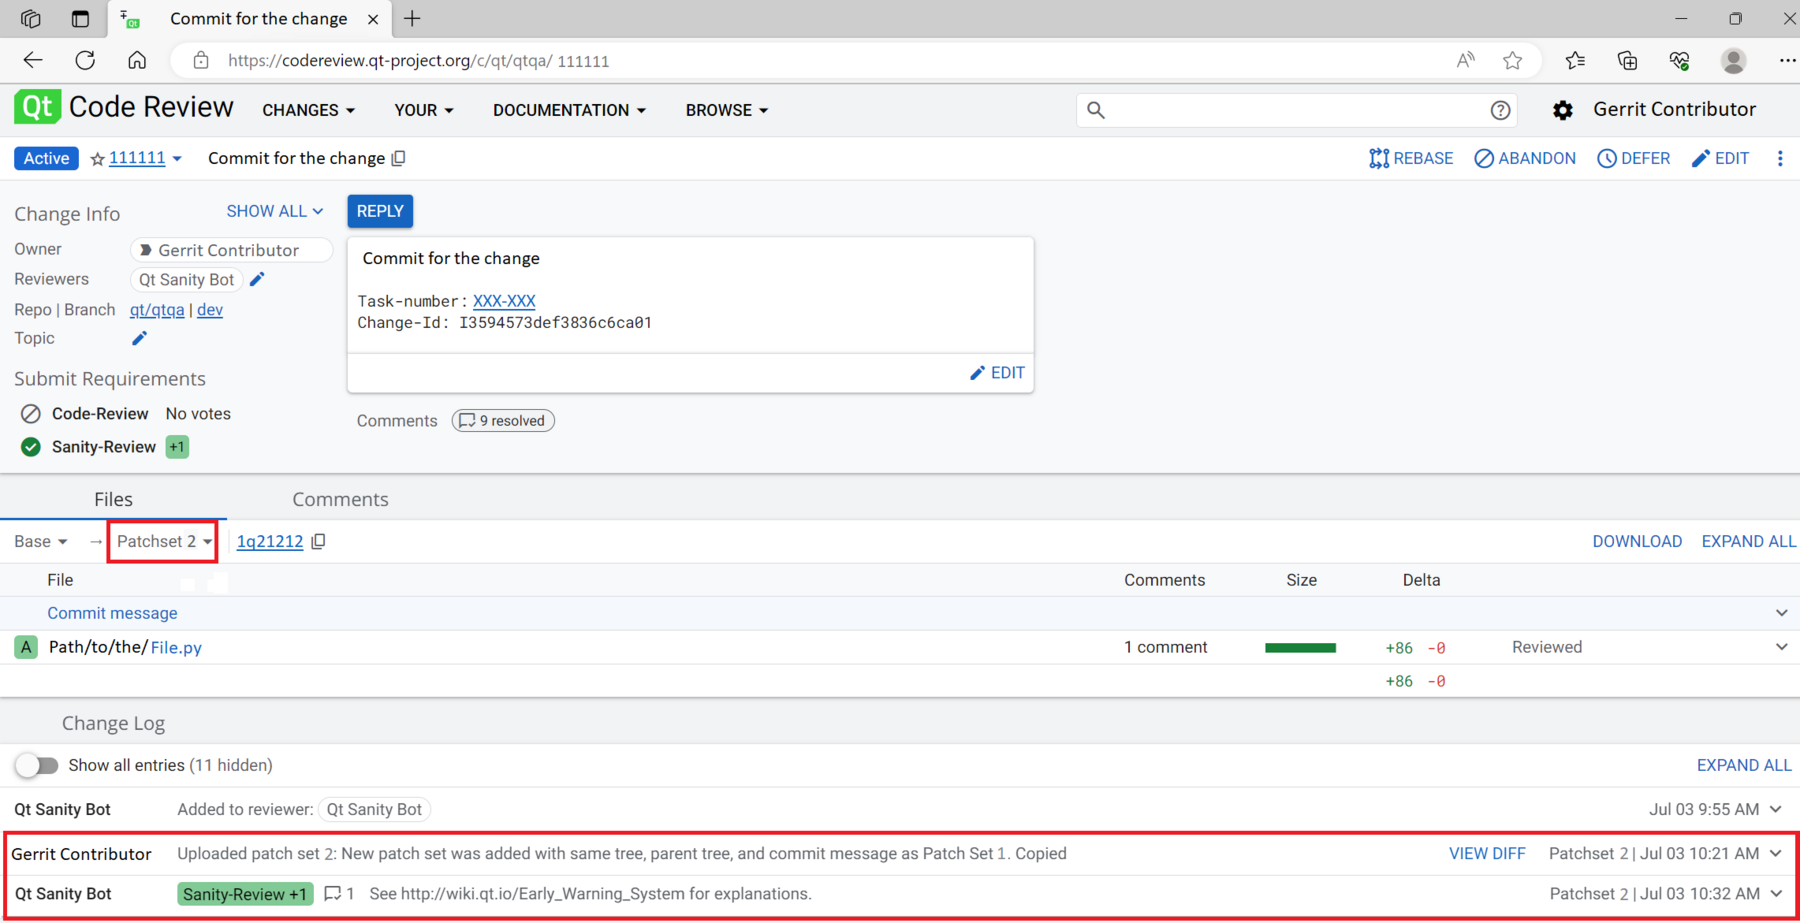Open the Base patchset dropdown
Screen dimensions: 1800x923
tap(41, 541)
